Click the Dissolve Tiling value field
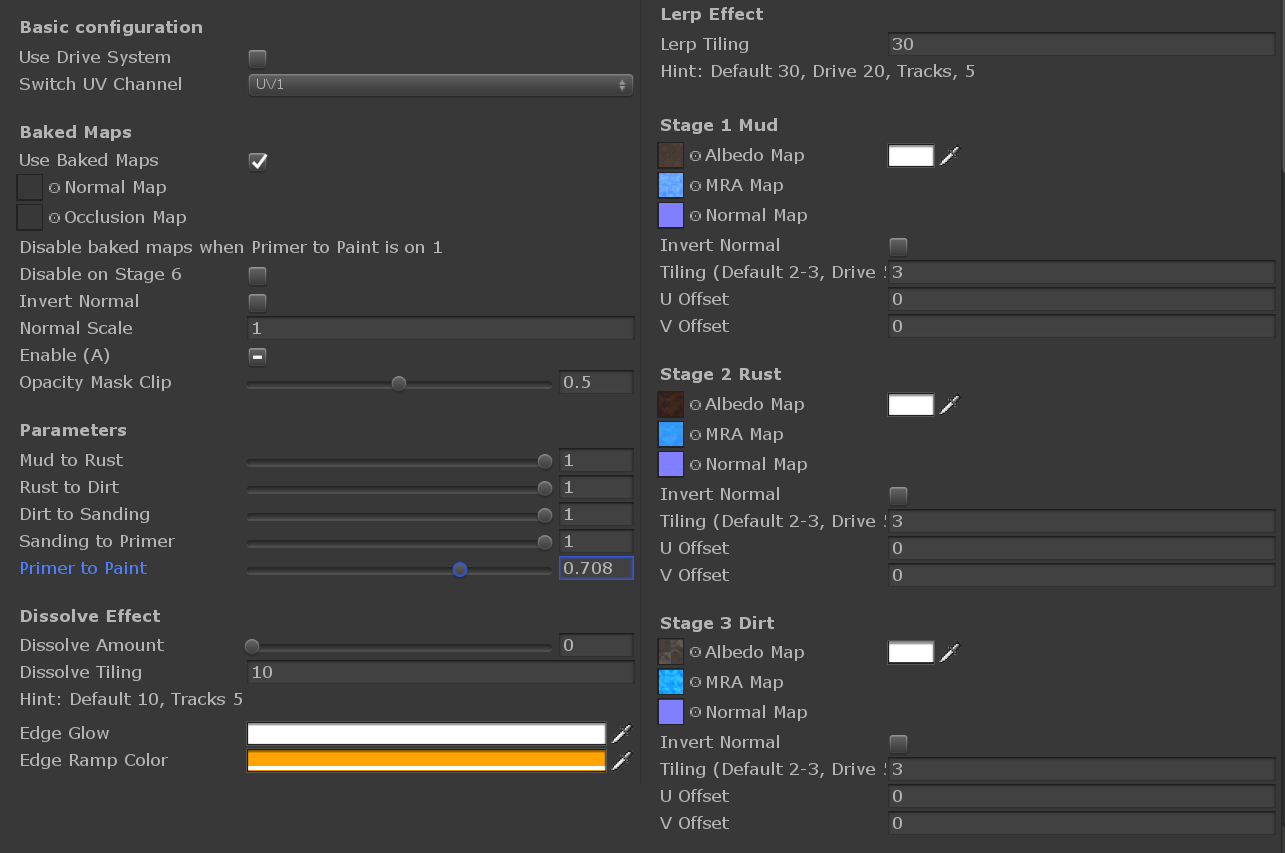This screenshot has width=1285, height=853. [440, 672]
